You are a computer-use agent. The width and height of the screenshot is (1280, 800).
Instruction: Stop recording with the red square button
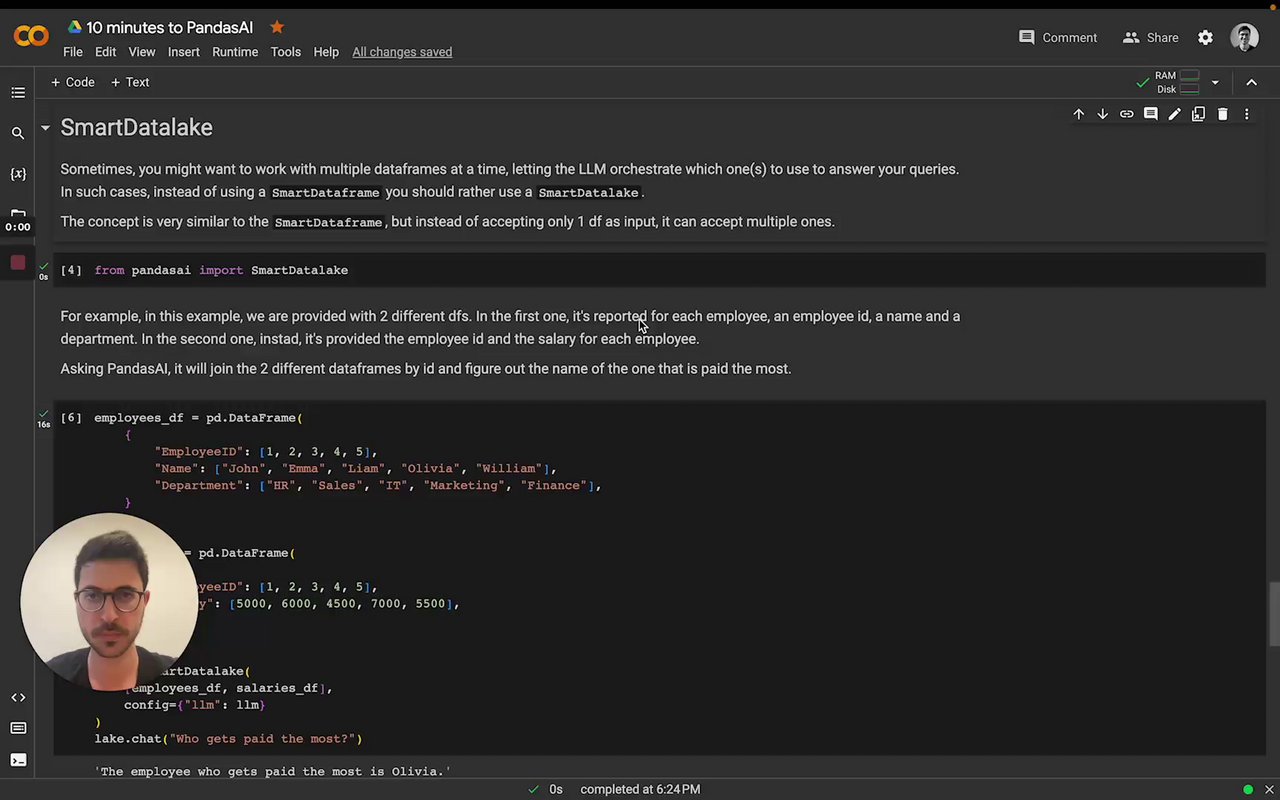click(18, 263)
